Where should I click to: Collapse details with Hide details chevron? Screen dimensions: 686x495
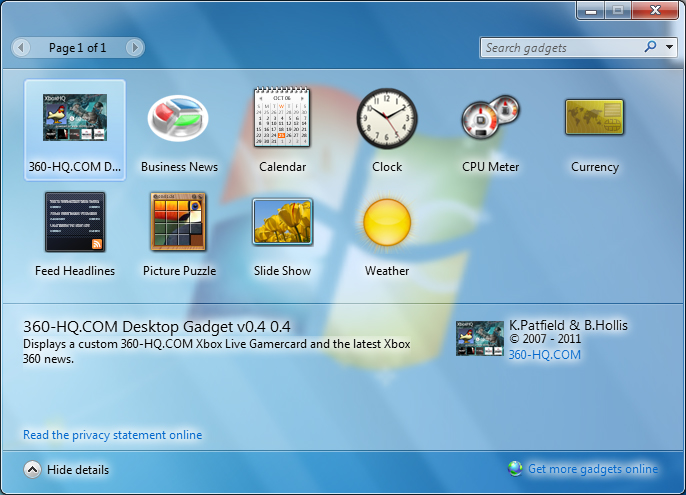point(32,470)
